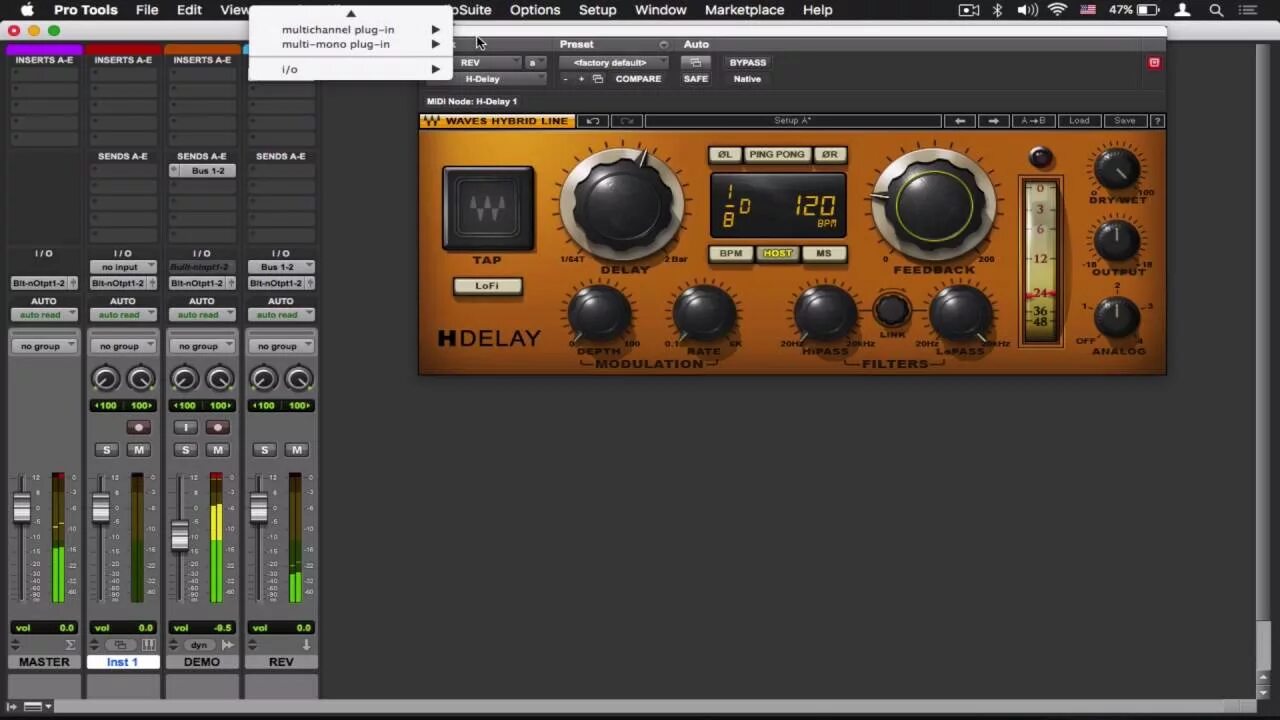The width and height of the screenshot is (1280, 720).
Task: Click the next-preset arrow in the plugin header
Action: 992,120
